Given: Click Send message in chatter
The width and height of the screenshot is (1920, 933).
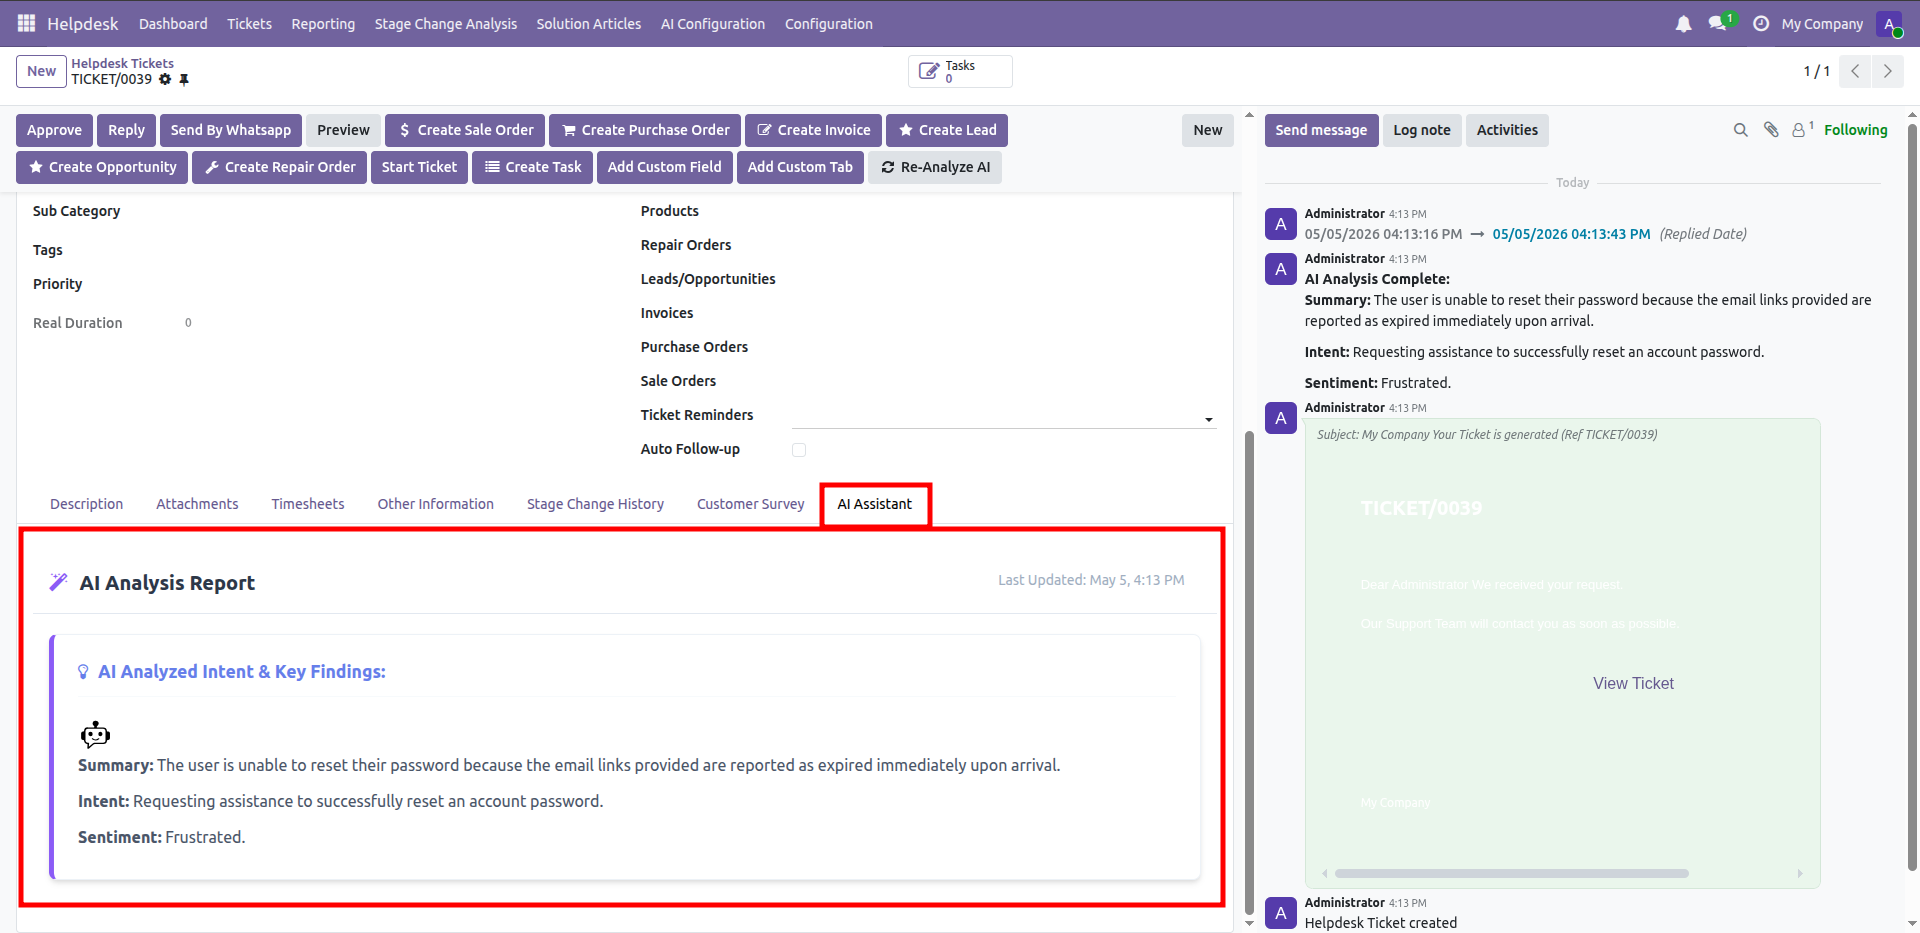Looking at the screenshot, I should (x=1321, y=130).
